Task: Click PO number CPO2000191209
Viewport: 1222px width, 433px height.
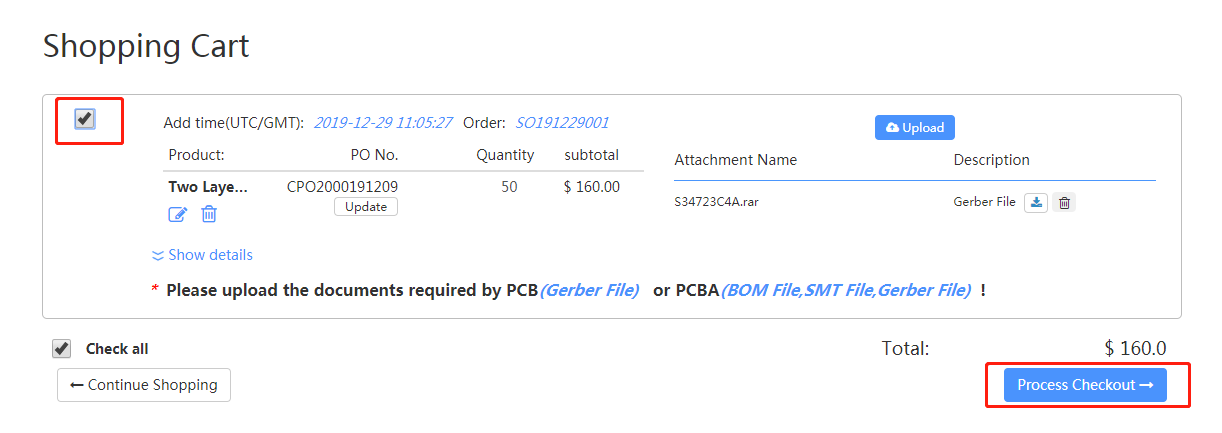Action: [342, 186]
